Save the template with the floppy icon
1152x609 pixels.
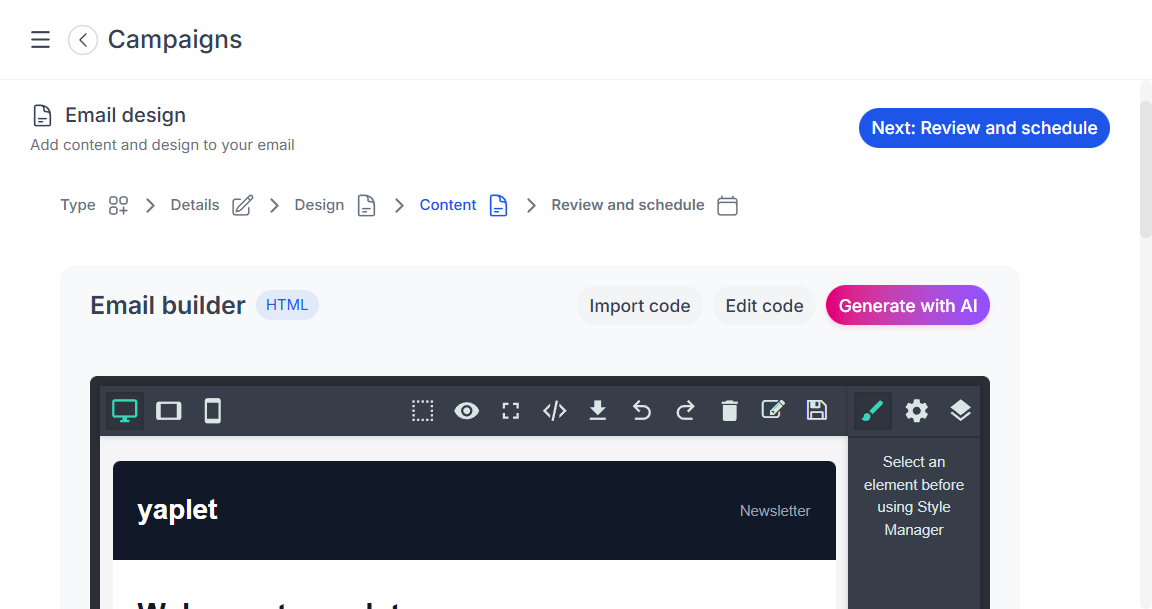point(817,411)
